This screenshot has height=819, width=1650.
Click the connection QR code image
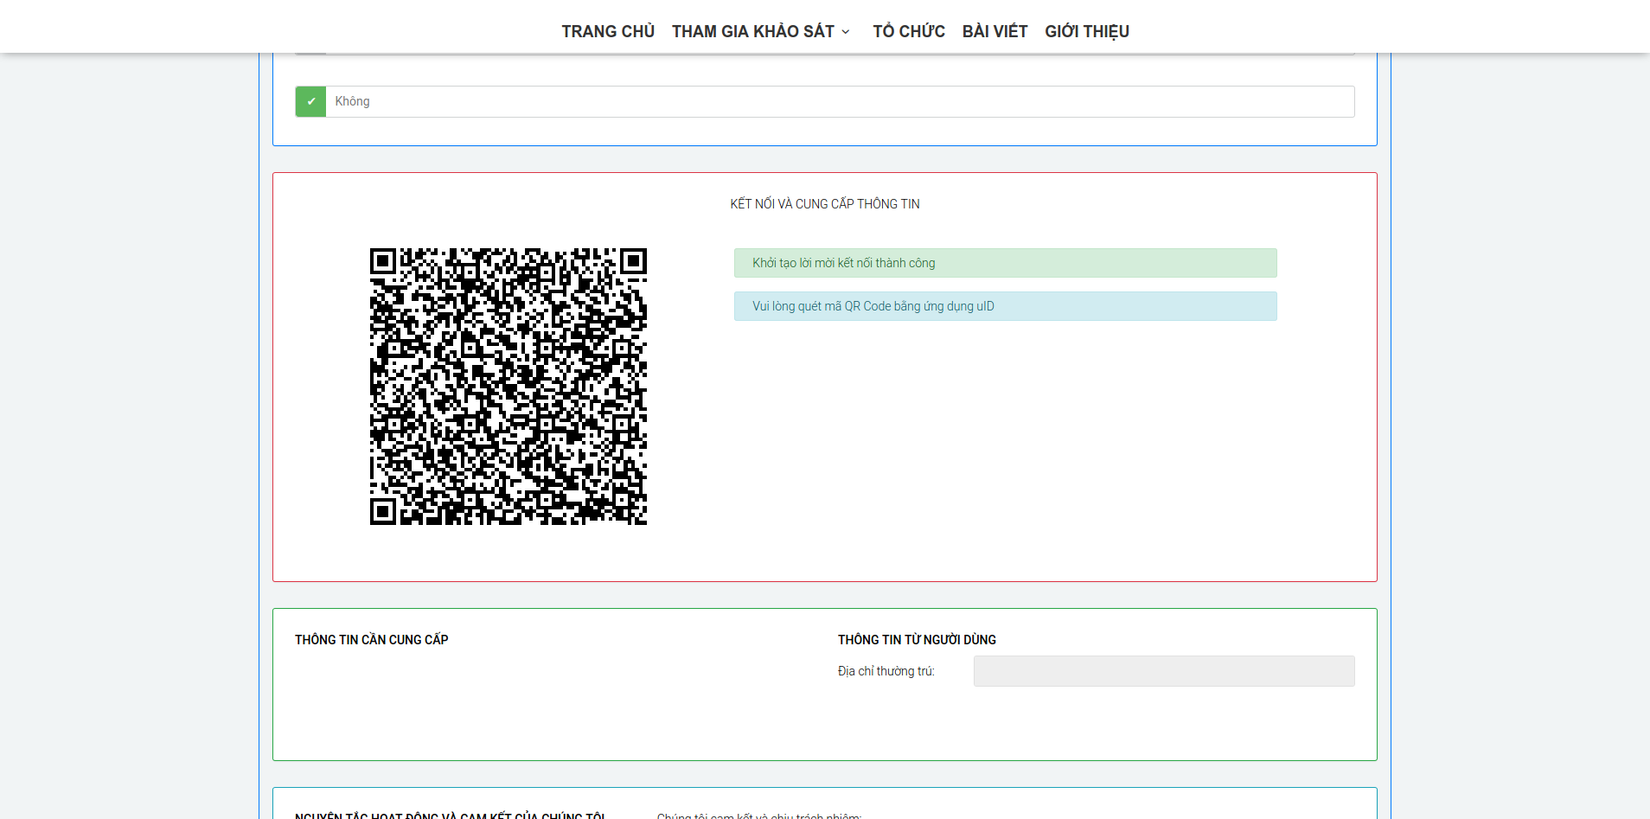tap(508, 386)
